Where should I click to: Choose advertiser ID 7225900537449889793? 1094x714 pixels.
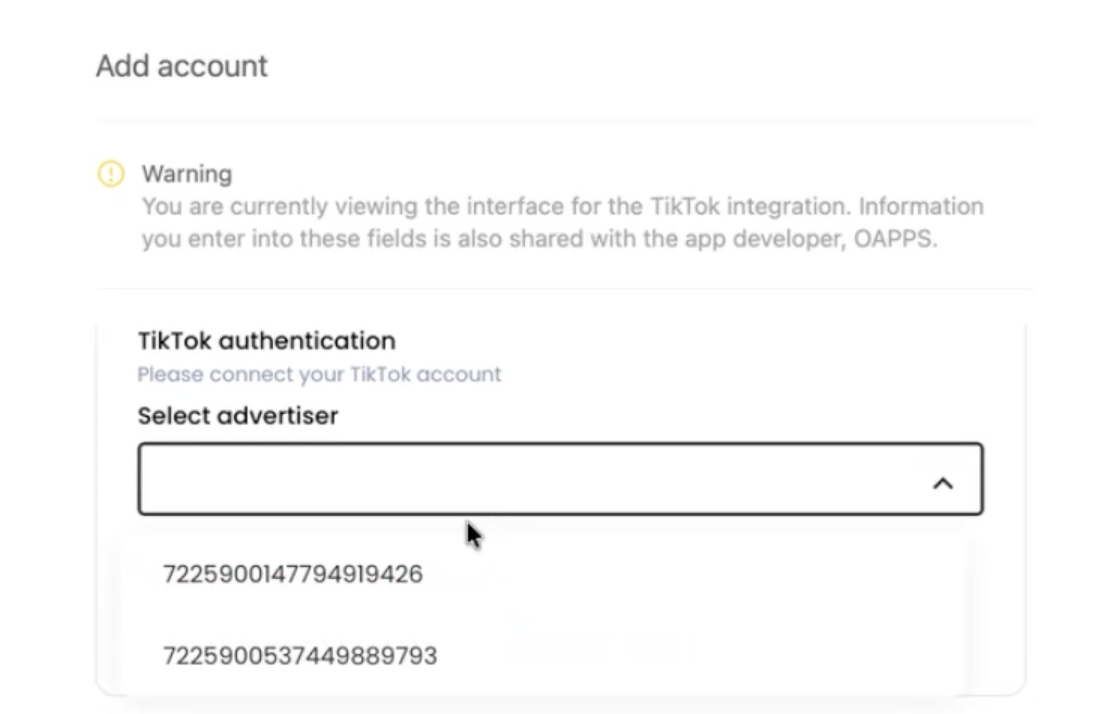click(300, 655)
